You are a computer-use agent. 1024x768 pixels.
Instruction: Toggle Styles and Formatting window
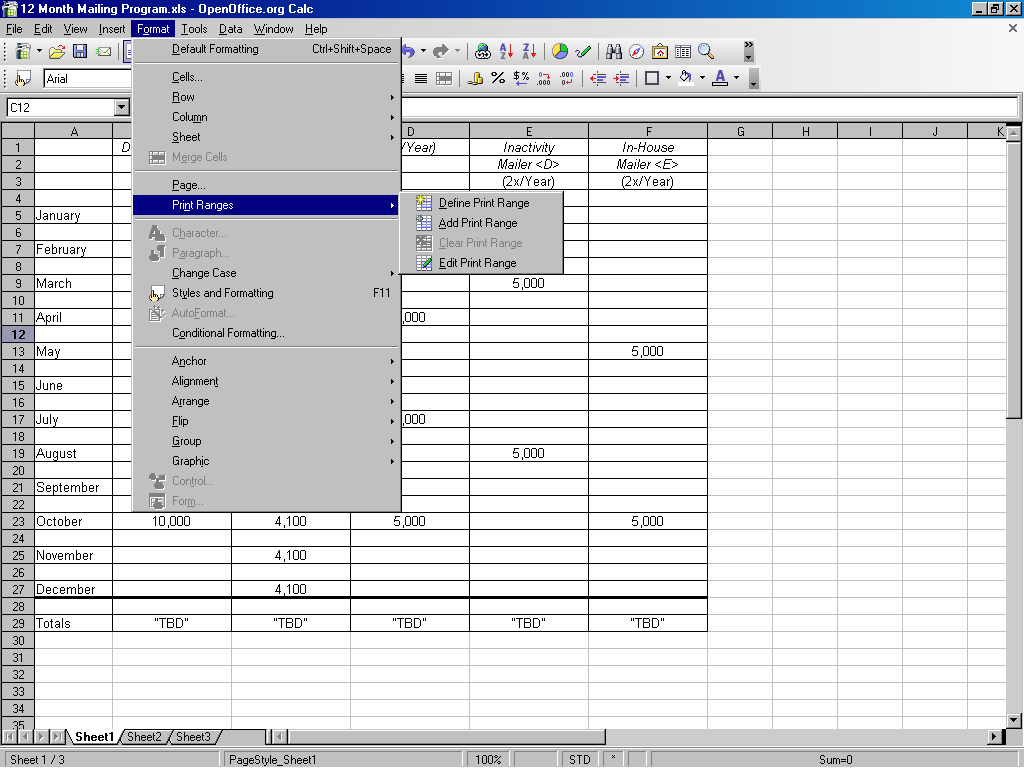pyautogui.click(x=222, y=293)
